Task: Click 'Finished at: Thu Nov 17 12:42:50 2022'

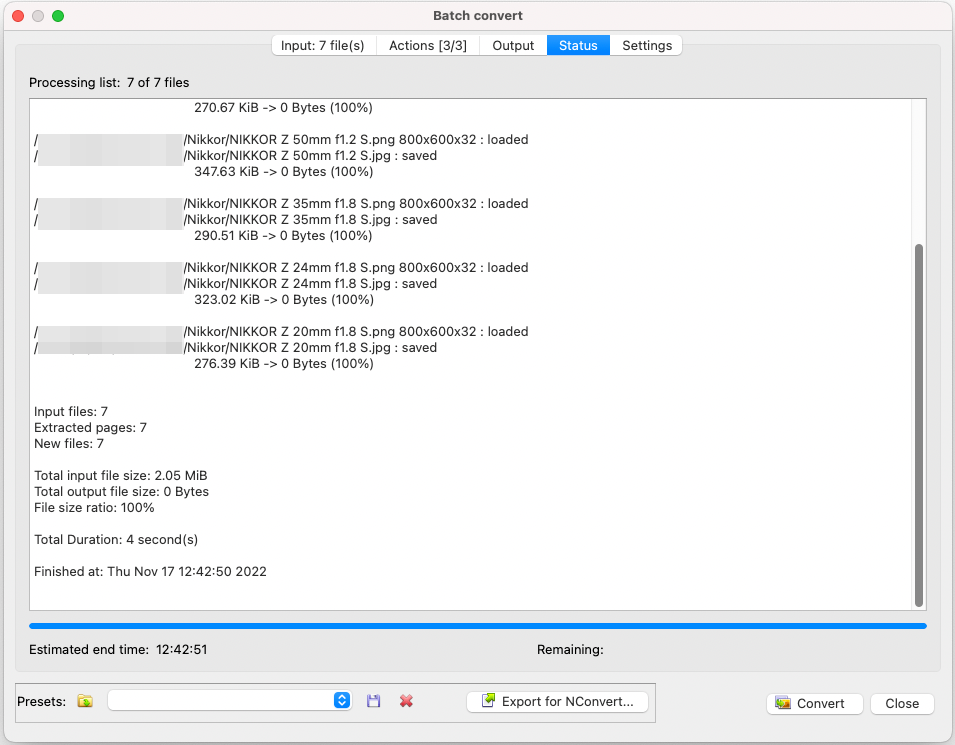Action: (150, 571)
